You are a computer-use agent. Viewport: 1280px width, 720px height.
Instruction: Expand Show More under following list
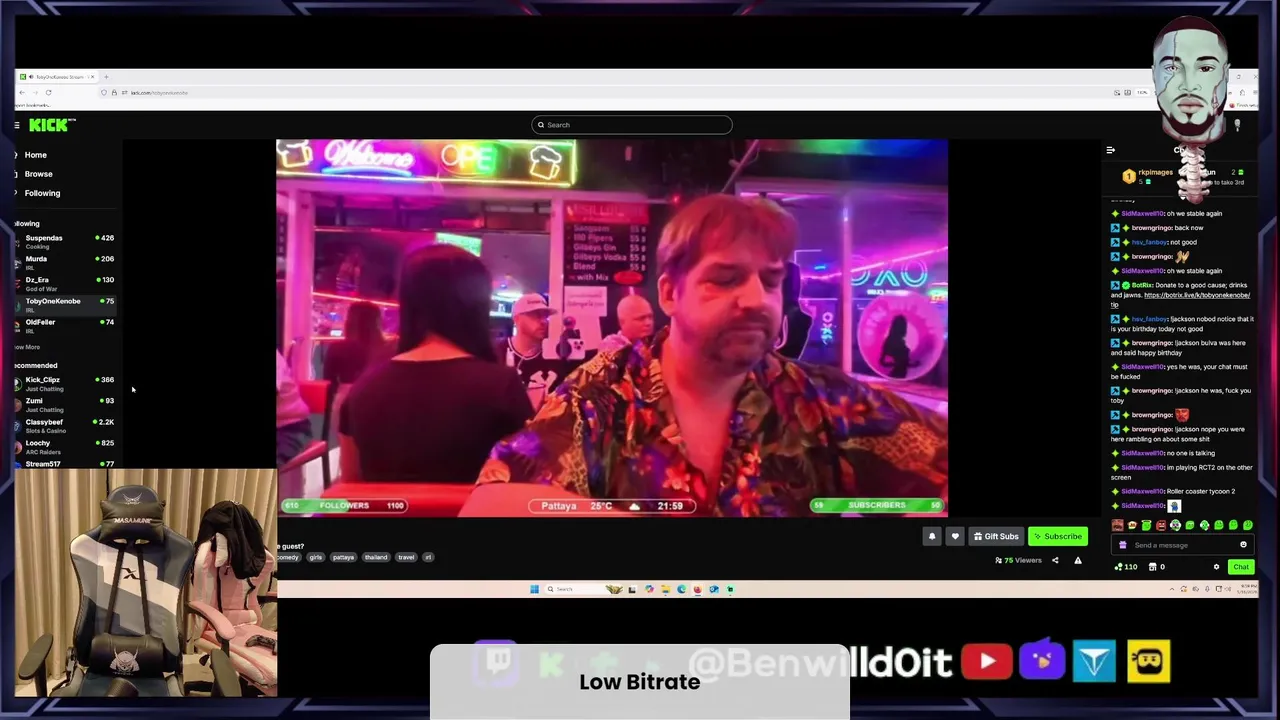click(x=27, y=347)
